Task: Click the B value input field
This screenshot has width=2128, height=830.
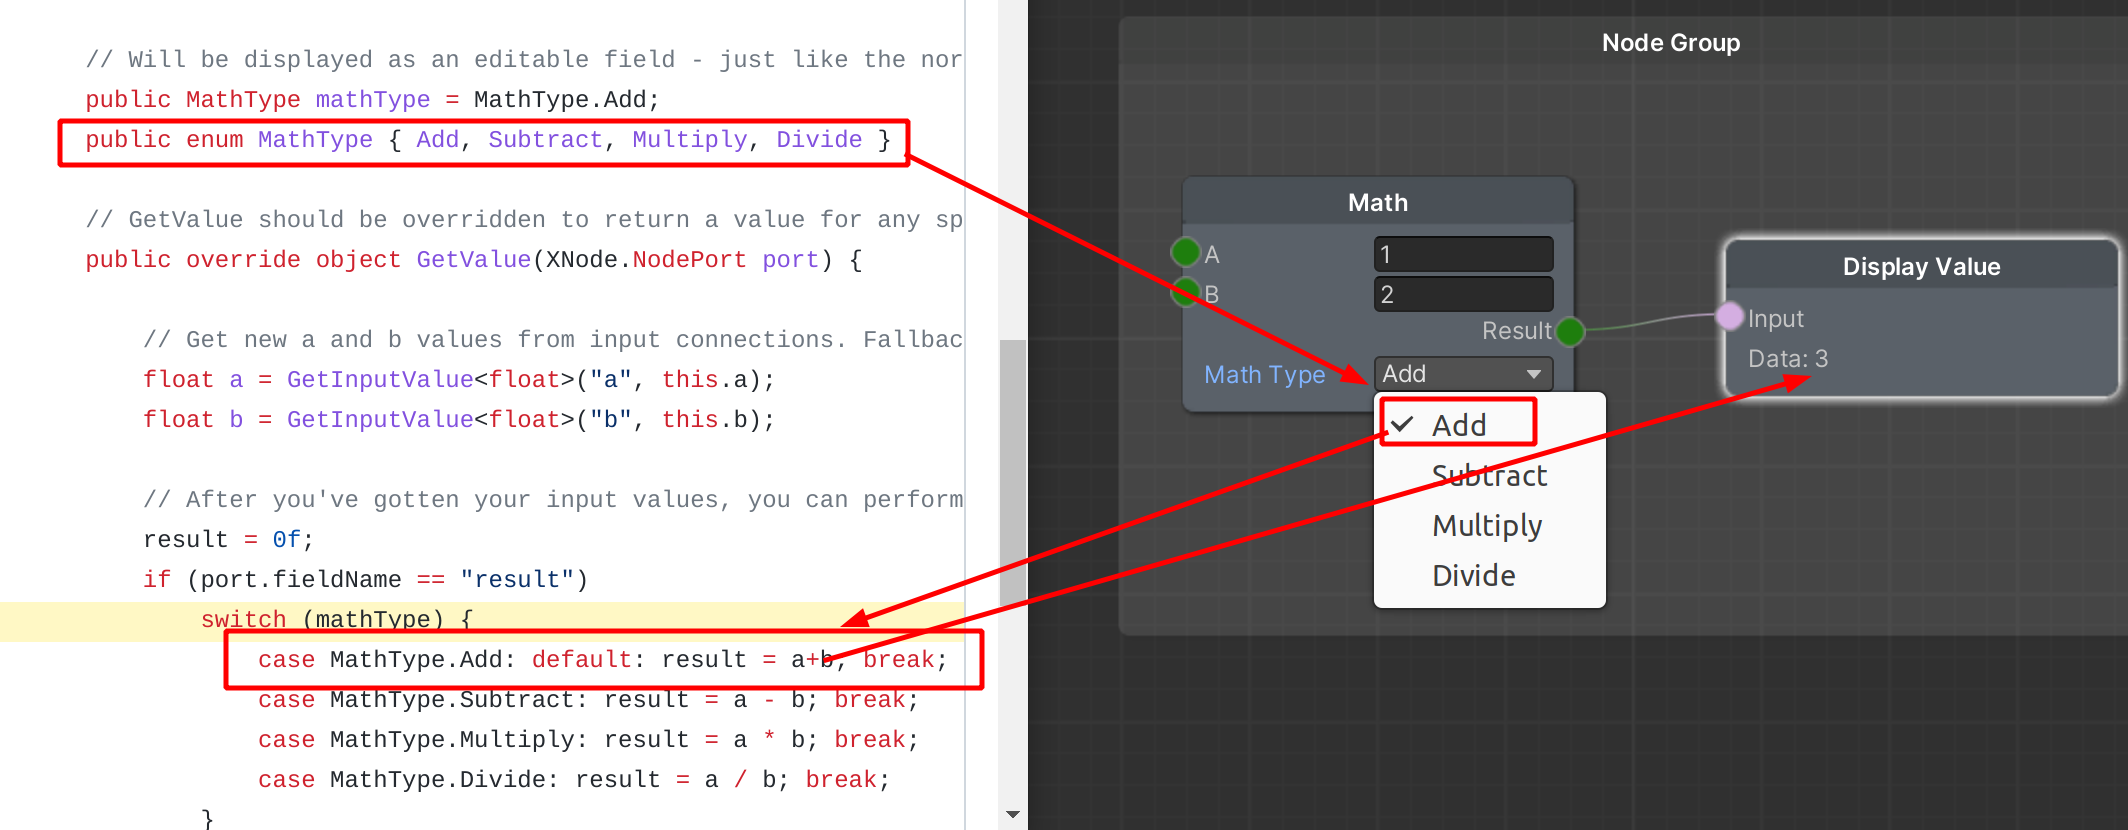Action: [x=1462, y=294]
